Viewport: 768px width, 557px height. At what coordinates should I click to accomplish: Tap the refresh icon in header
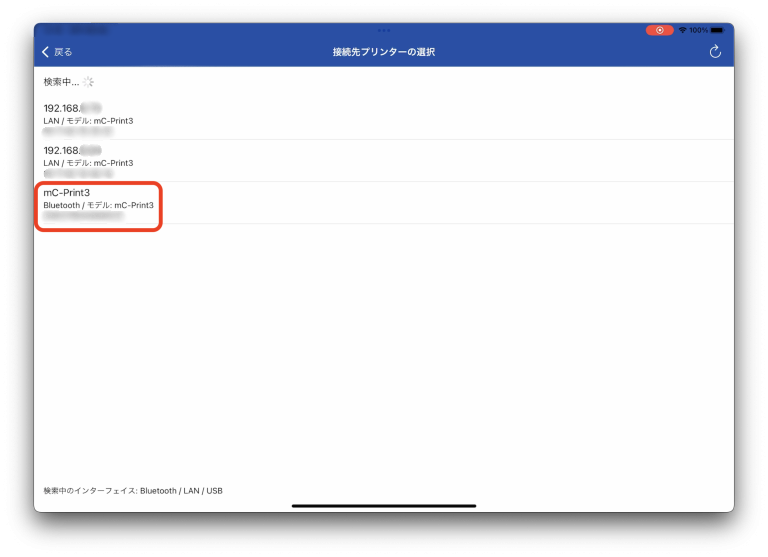715,51
